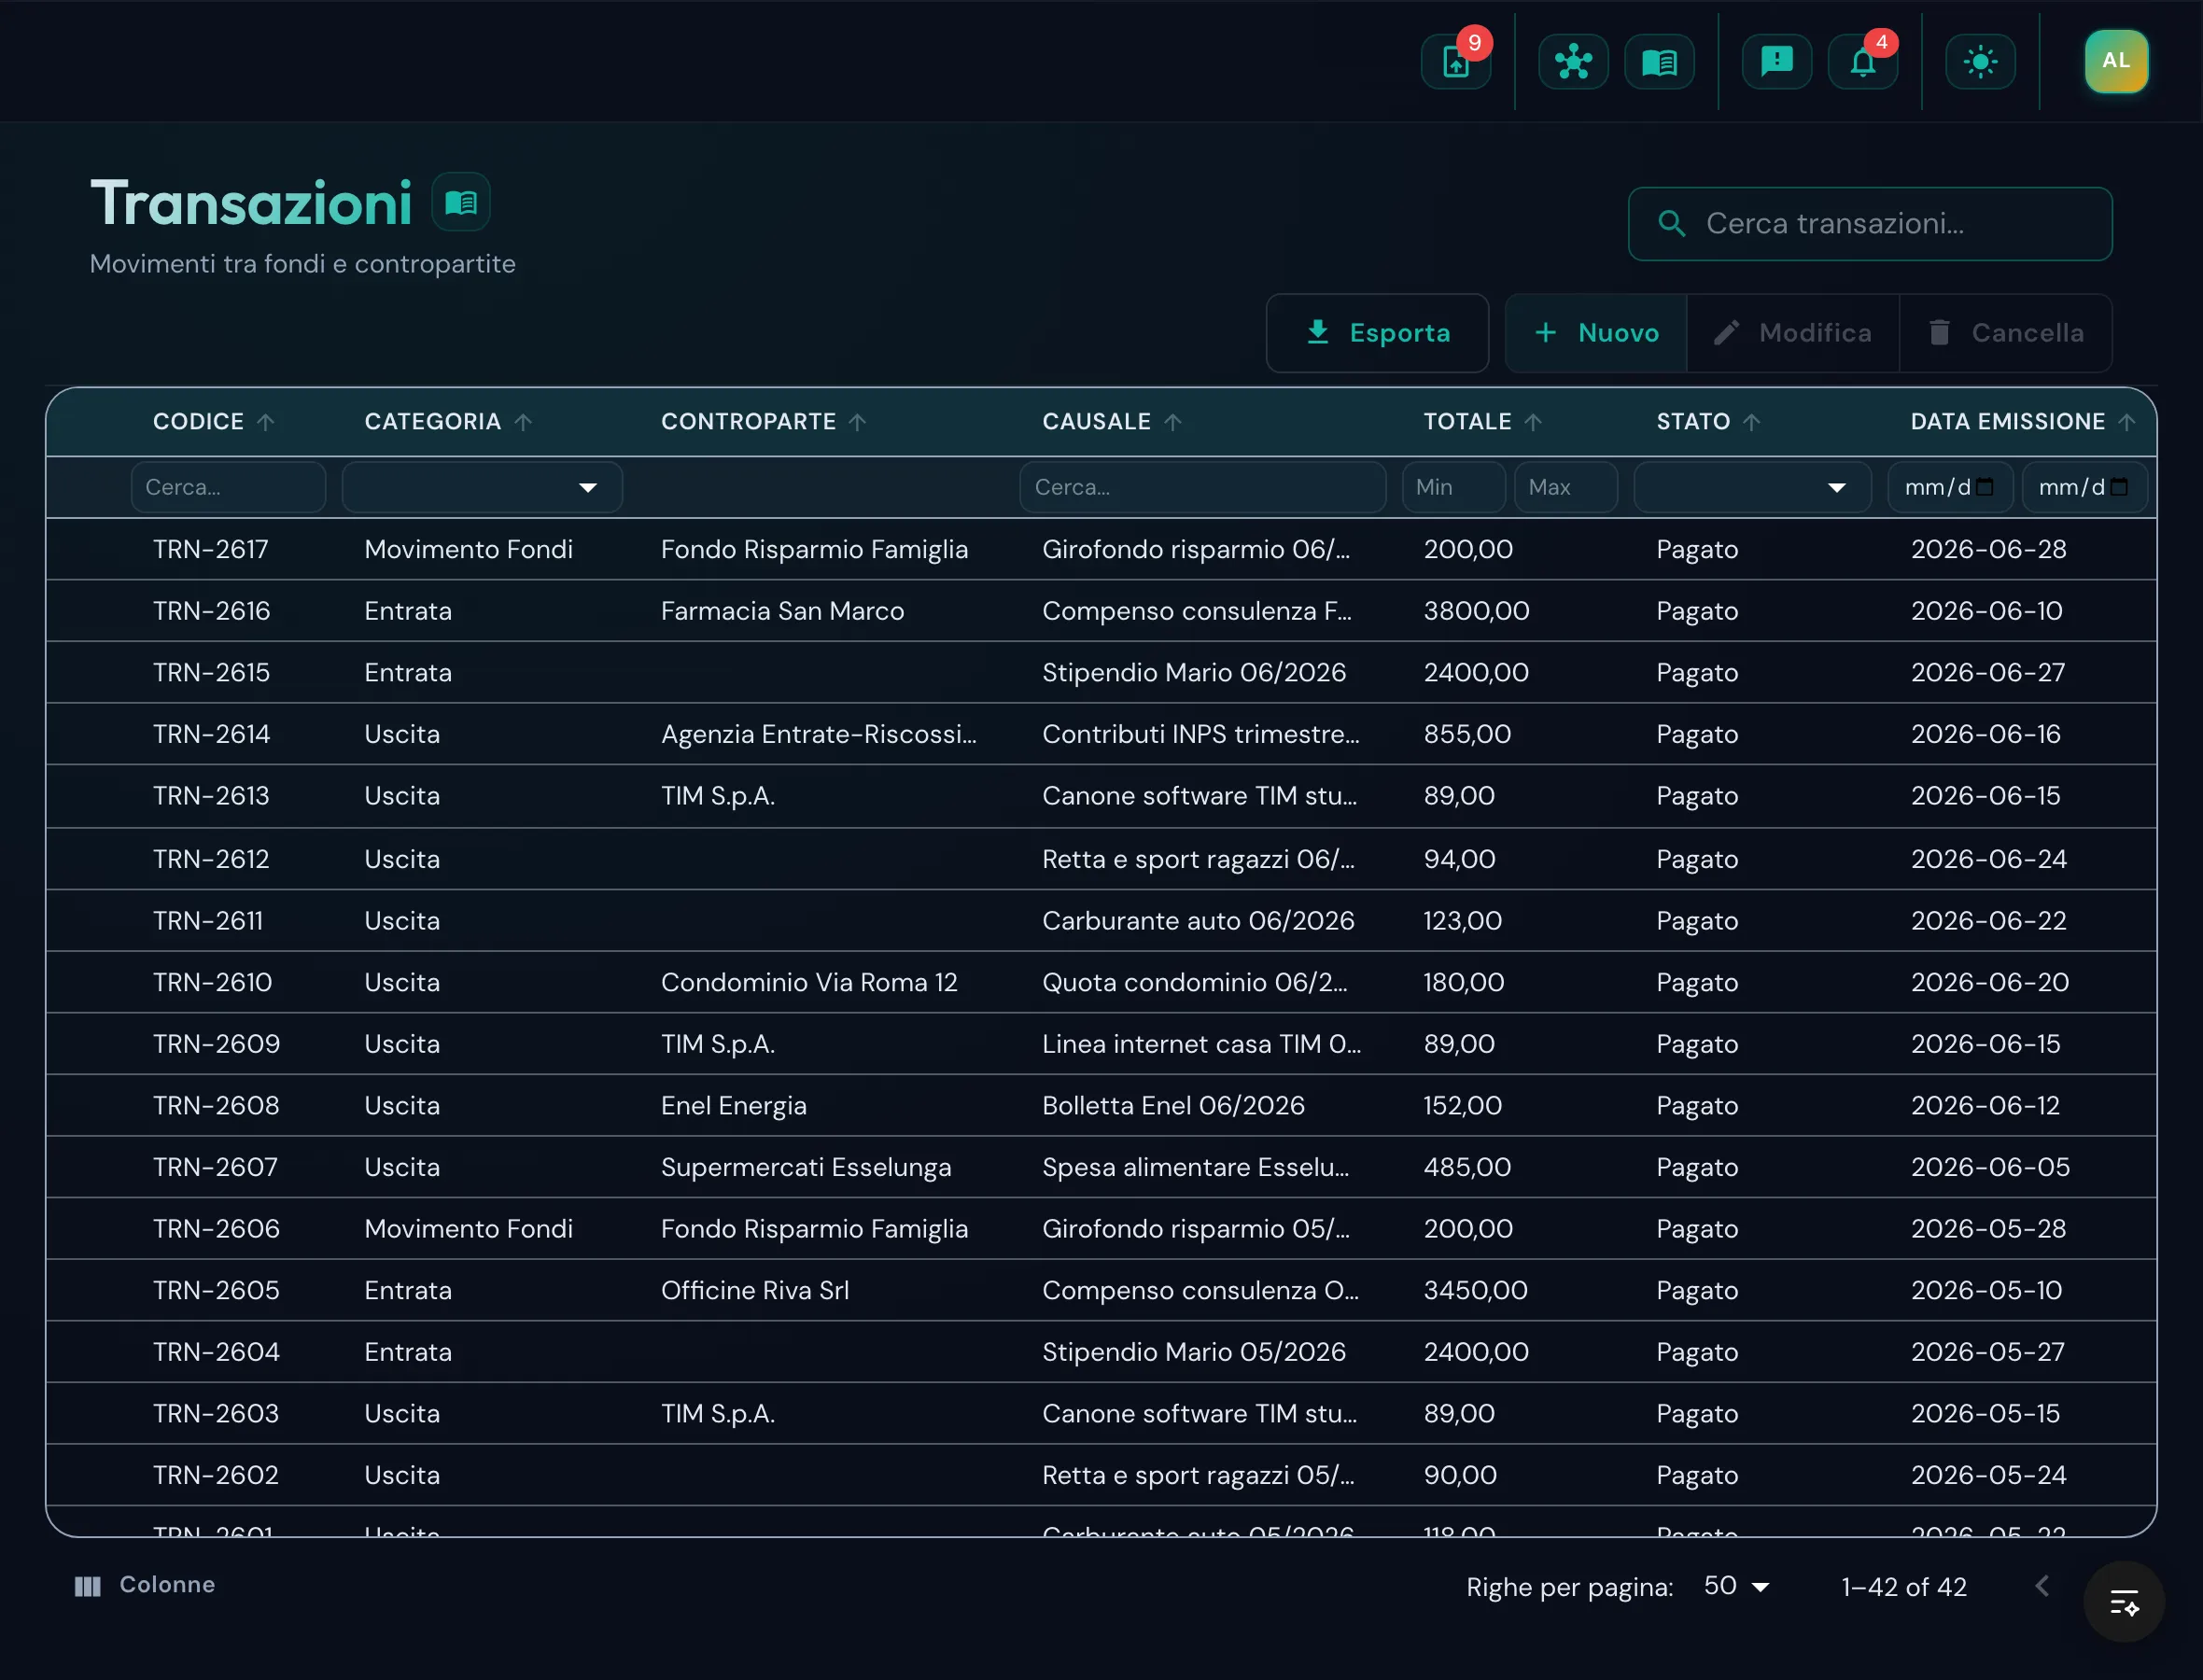Click the network hub icon in top bar
2203x1680 pixels.
pos(1573,62)
